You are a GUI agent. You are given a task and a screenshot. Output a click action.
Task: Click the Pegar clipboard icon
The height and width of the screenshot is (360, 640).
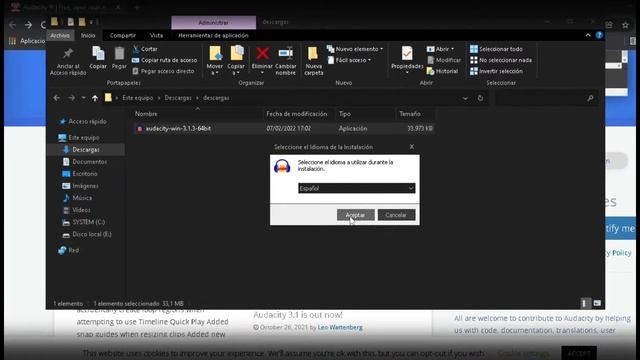(119, 53)
